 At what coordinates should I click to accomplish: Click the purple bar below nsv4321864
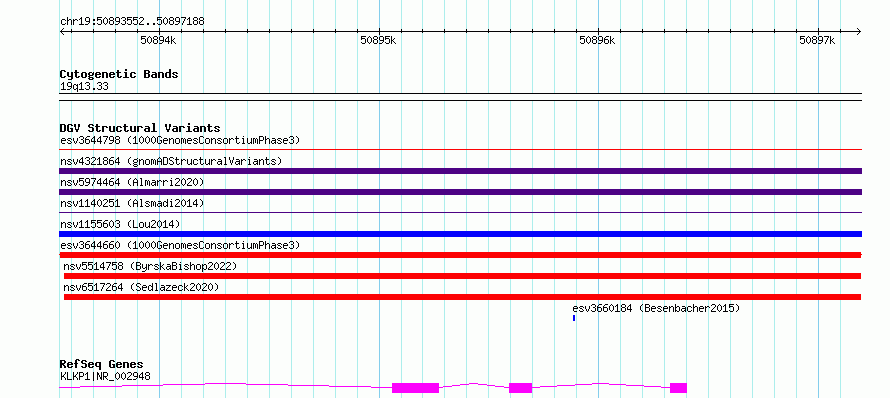[x=461, y=171]
